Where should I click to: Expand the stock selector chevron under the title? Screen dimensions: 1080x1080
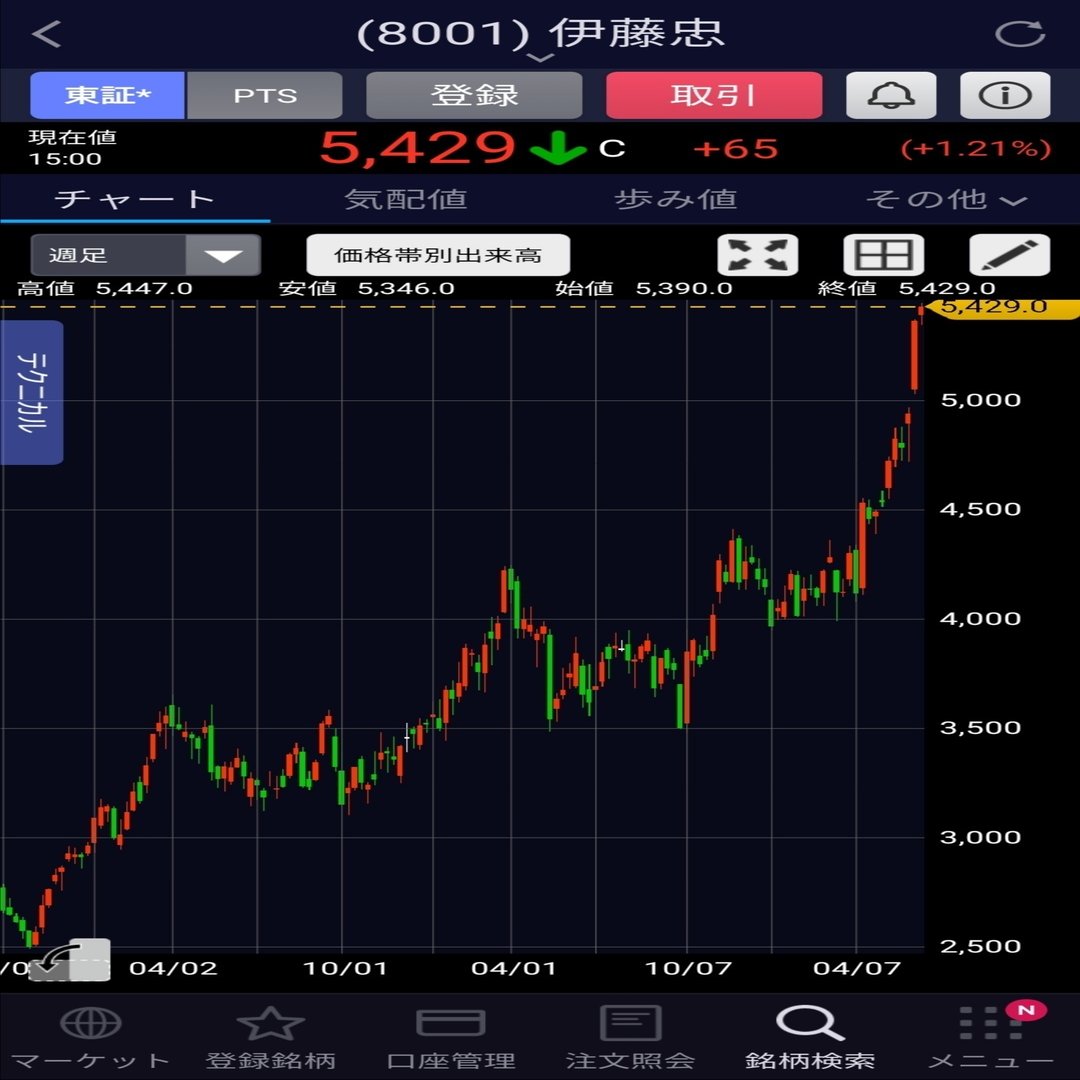click(540, 58)
